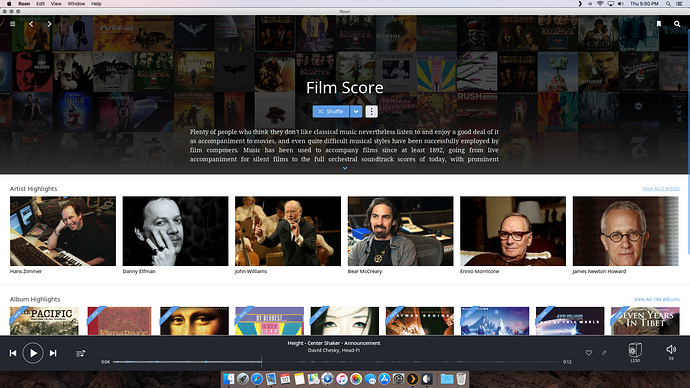Open the hamburger navigation menu

pyautogui.click(x=12, y=24)
